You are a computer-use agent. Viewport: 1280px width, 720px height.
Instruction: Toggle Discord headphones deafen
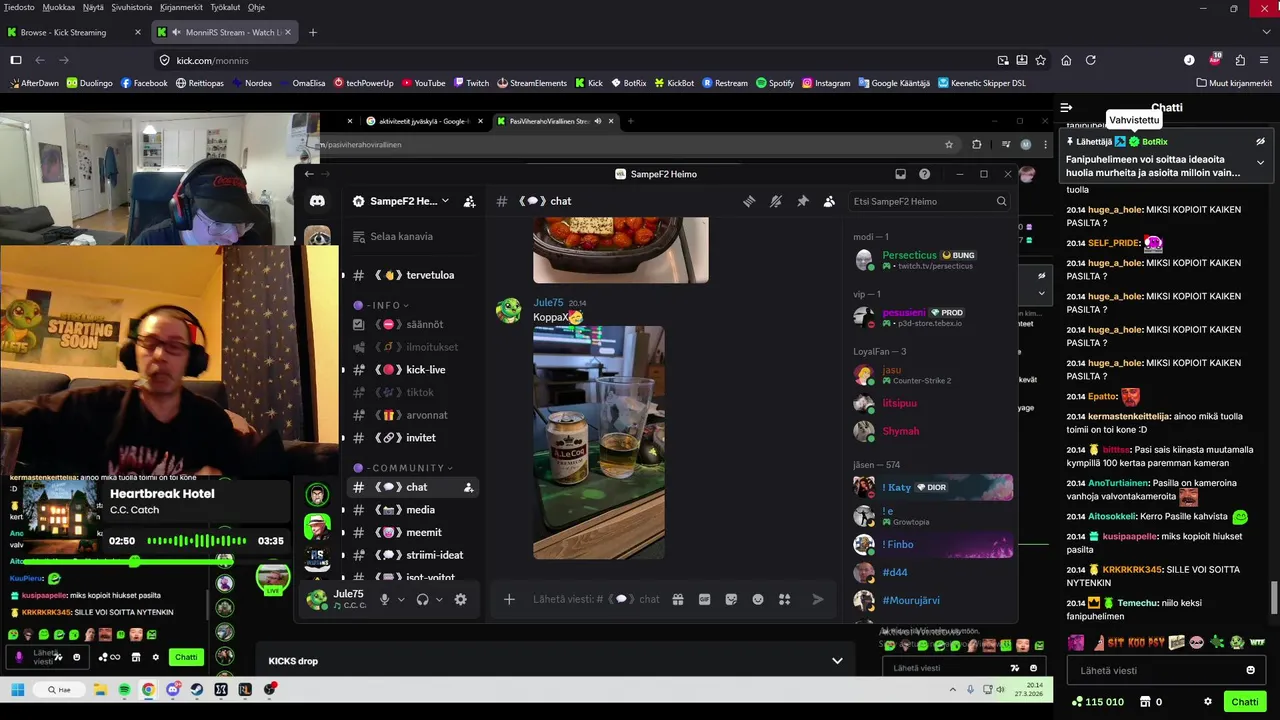click(x=422, y=599)
